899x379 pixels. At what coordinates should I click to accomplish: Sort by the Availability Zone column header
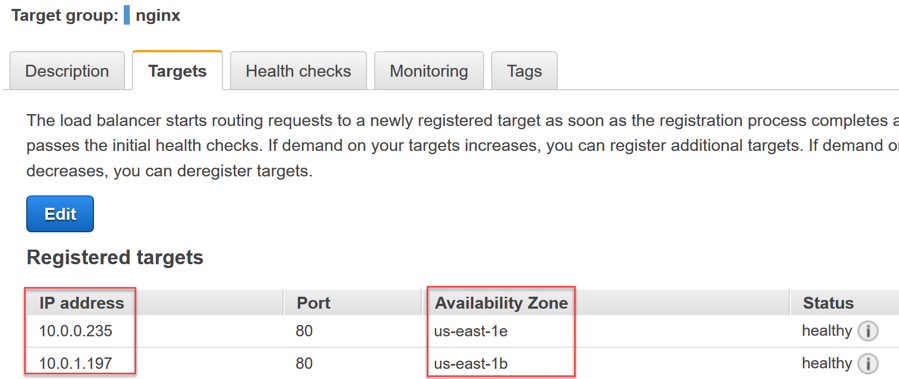coord(501,303)
